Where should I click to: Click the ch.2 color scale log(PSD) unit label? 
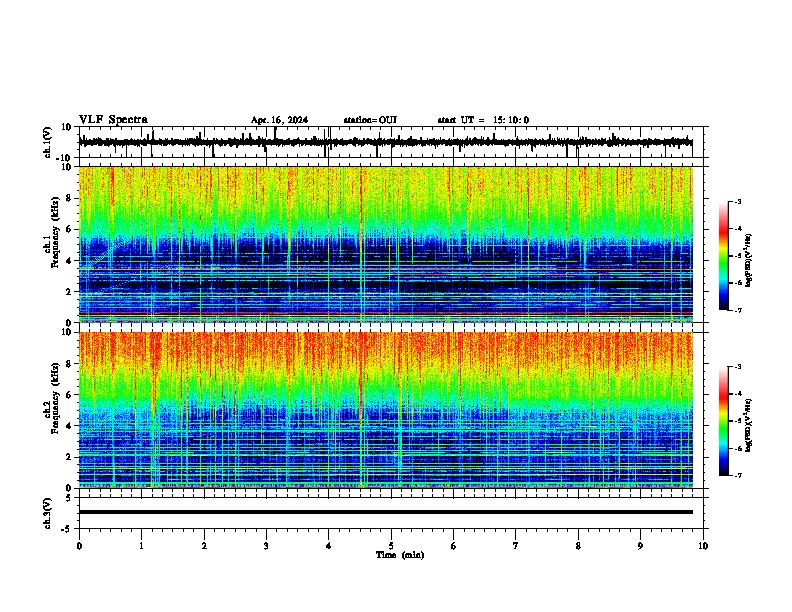(x=749, y=425)
